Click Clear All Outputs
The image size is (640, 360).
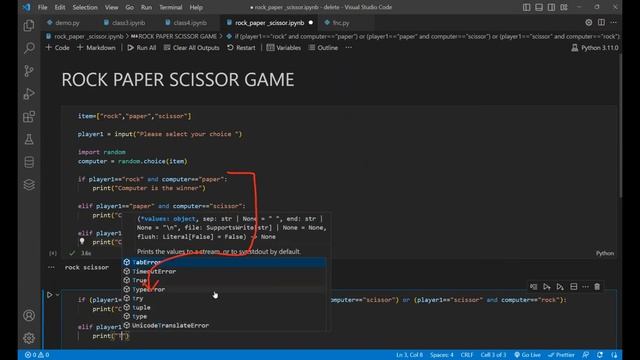191,48
